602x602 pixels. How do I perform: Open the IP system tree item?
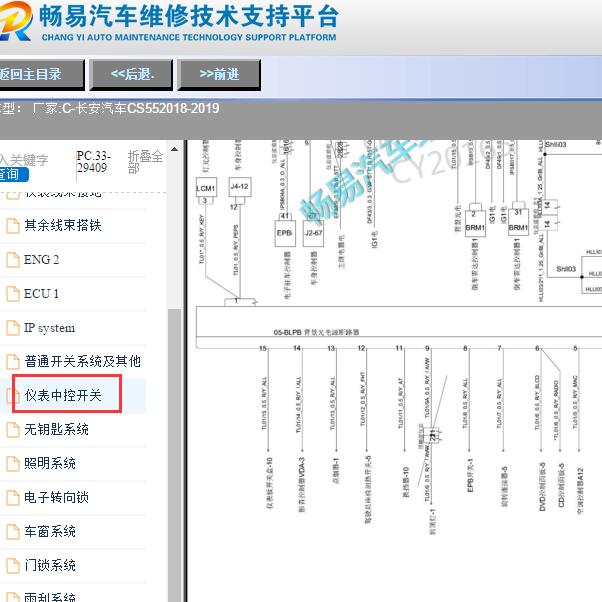pos(49,328)
